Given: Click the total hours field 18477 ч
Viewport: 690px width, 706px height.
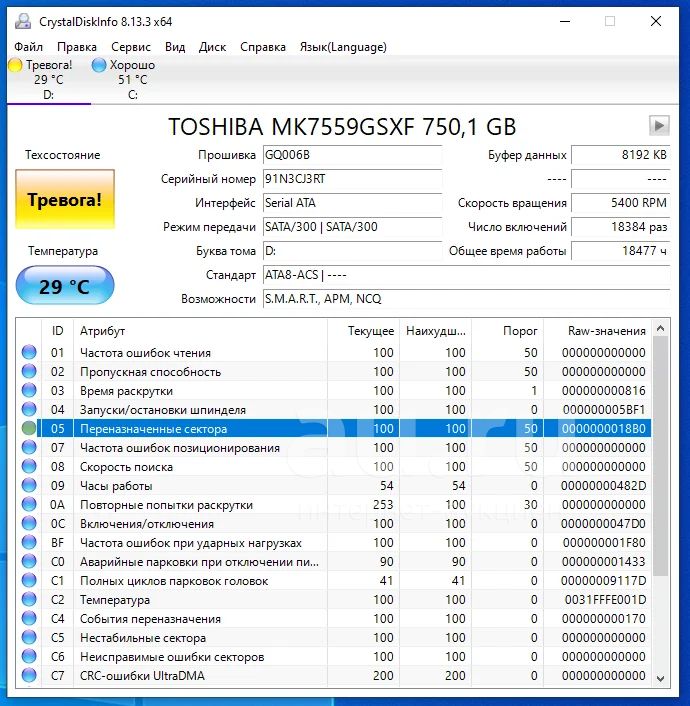Looking at the screenshot, I should click(x=621, y=251).
